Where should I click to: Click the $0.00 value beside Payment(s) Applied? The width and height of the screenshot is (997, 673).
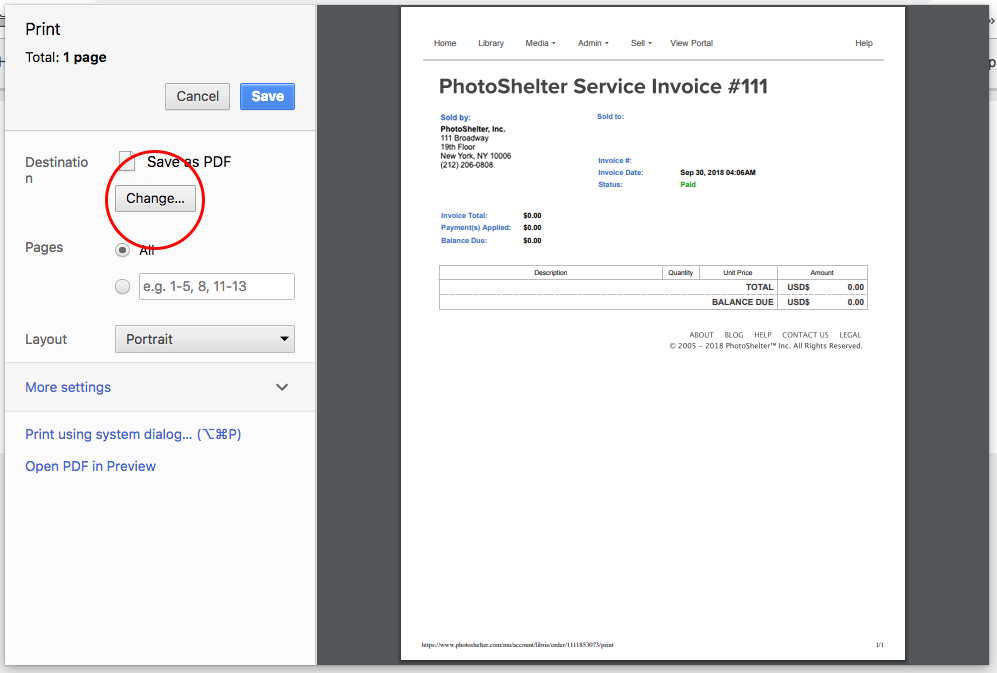tap(532, 228)
